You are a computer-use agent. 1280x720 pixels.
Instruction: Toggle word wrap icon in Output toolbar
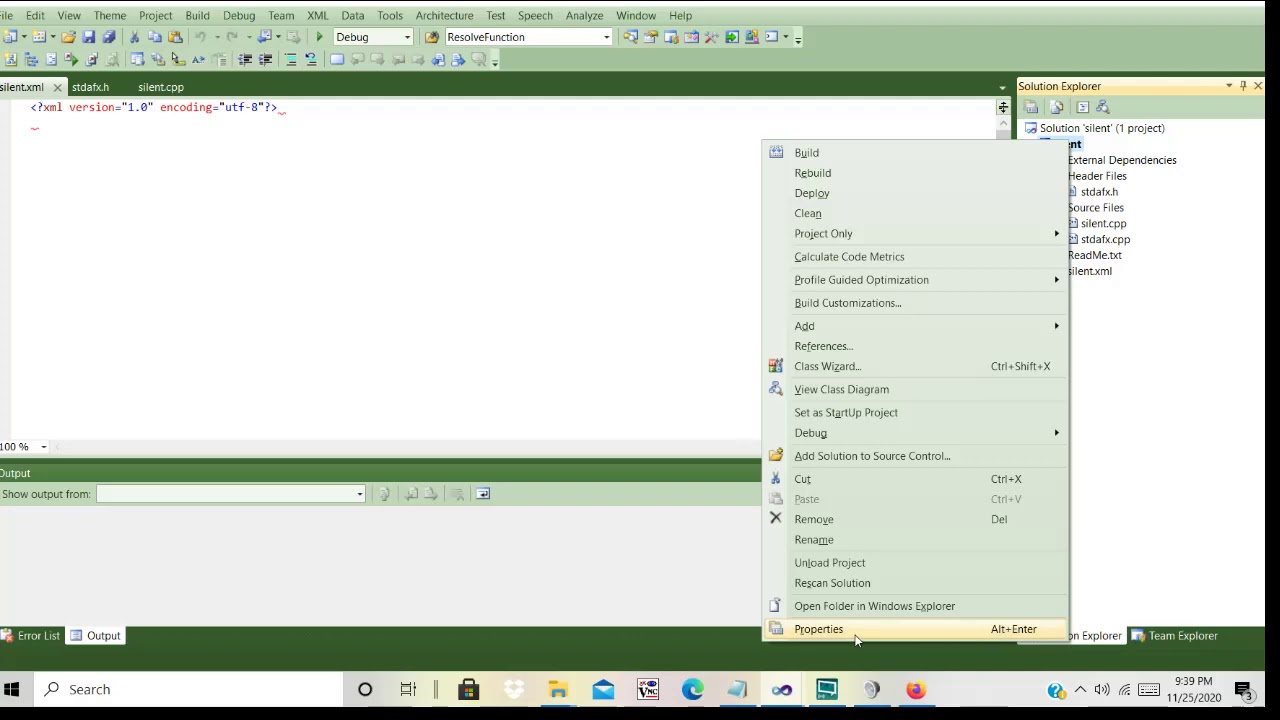coord(483,494)
